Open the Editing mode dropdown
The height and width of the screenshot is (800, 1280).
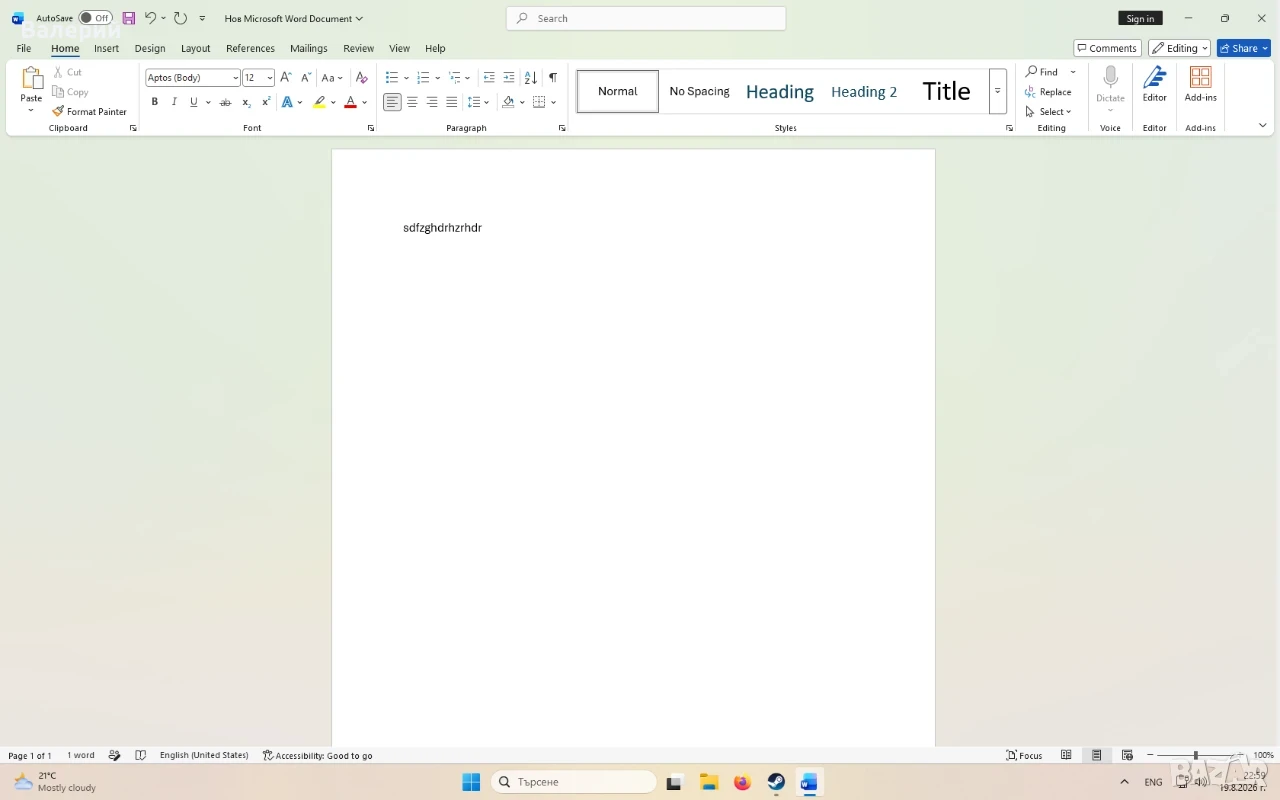[1180, 48]
